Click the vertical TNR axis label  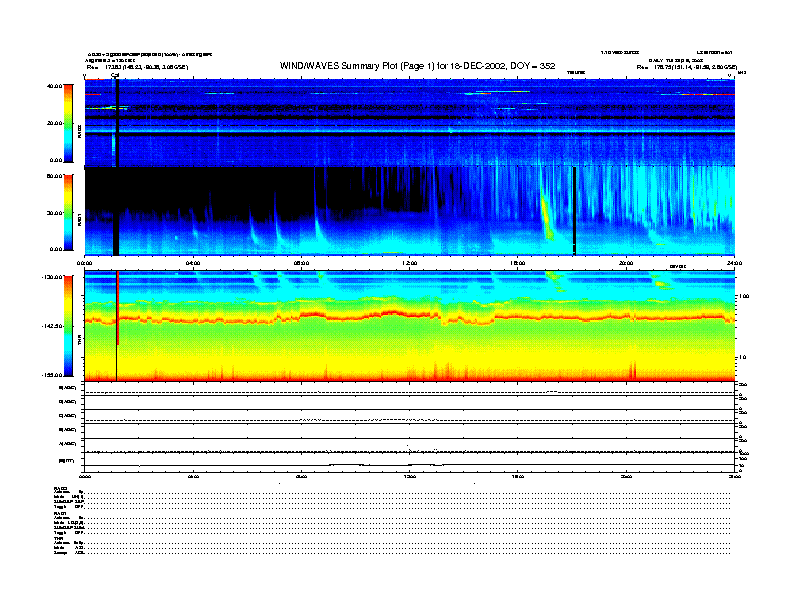point(80,339)
